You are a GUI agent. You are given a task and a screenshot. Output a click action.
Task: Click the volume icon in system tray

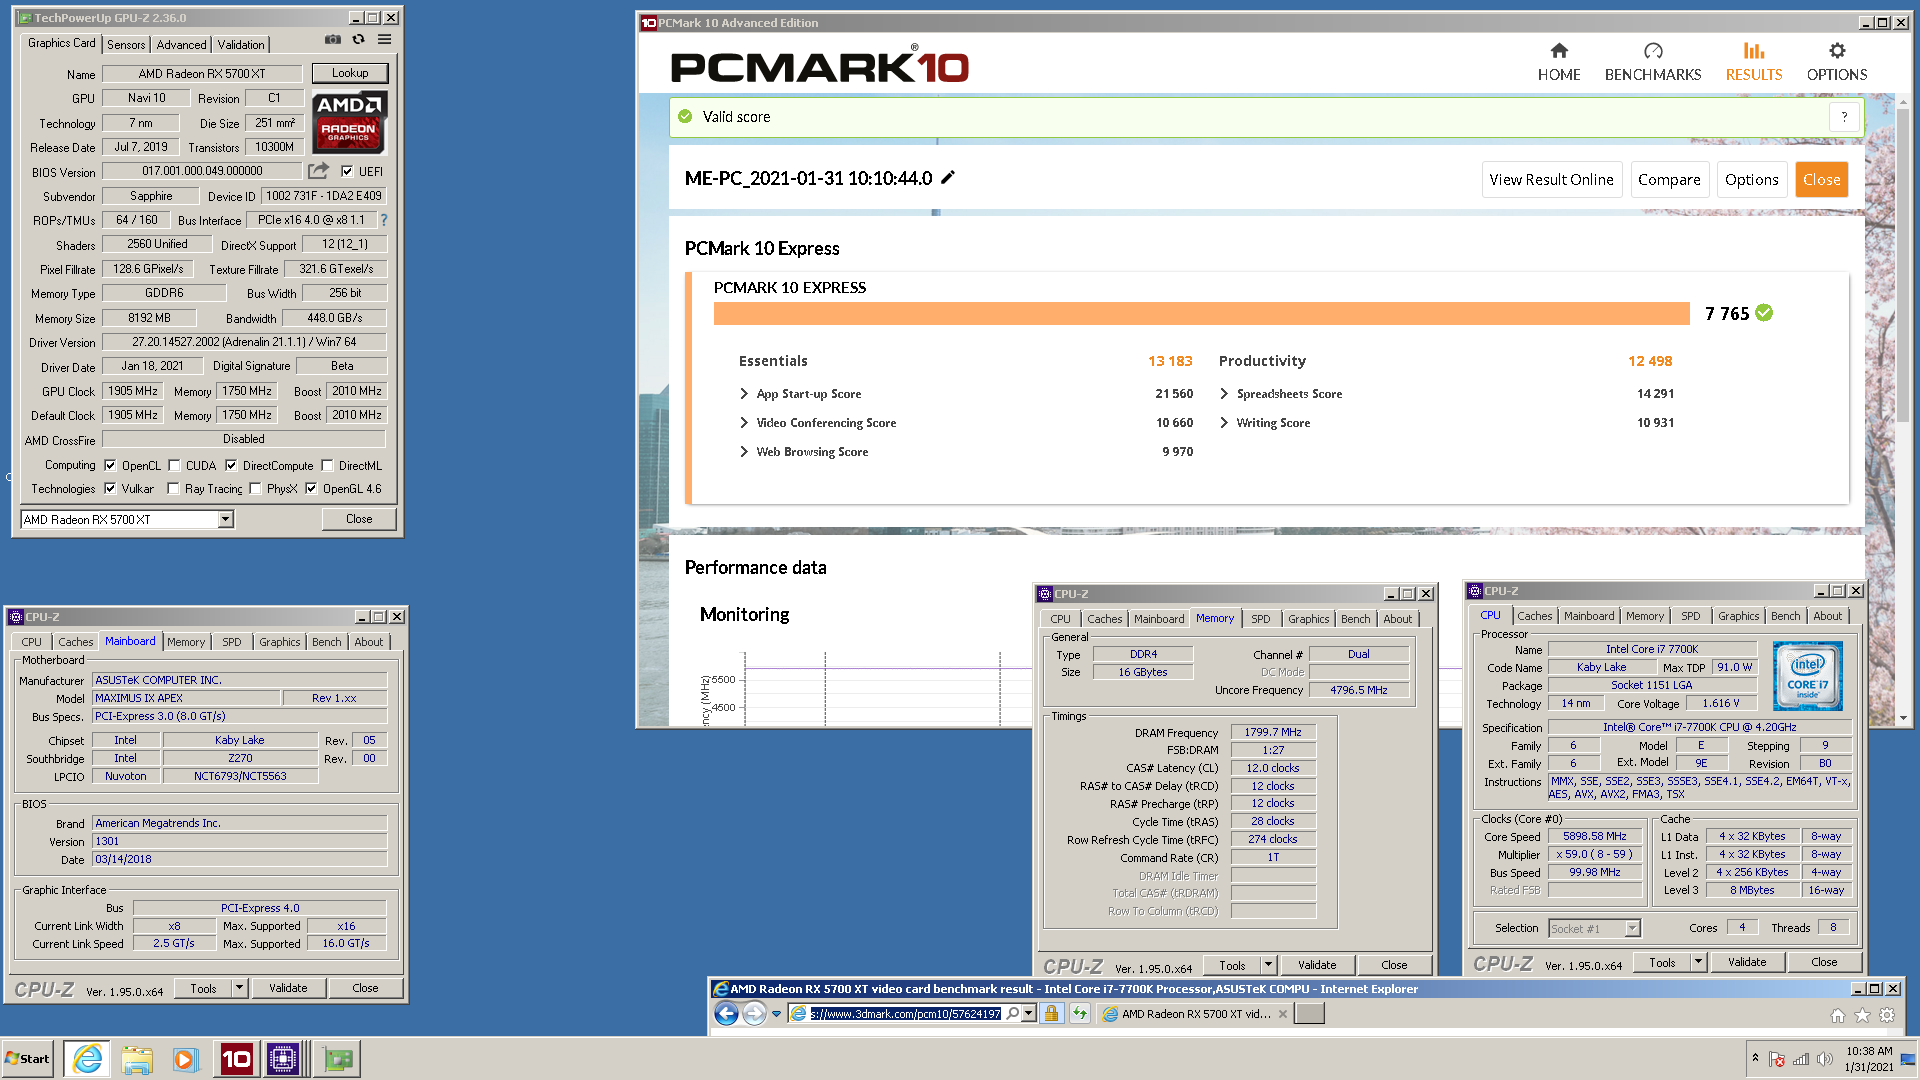click(x=1824, y=1059)
